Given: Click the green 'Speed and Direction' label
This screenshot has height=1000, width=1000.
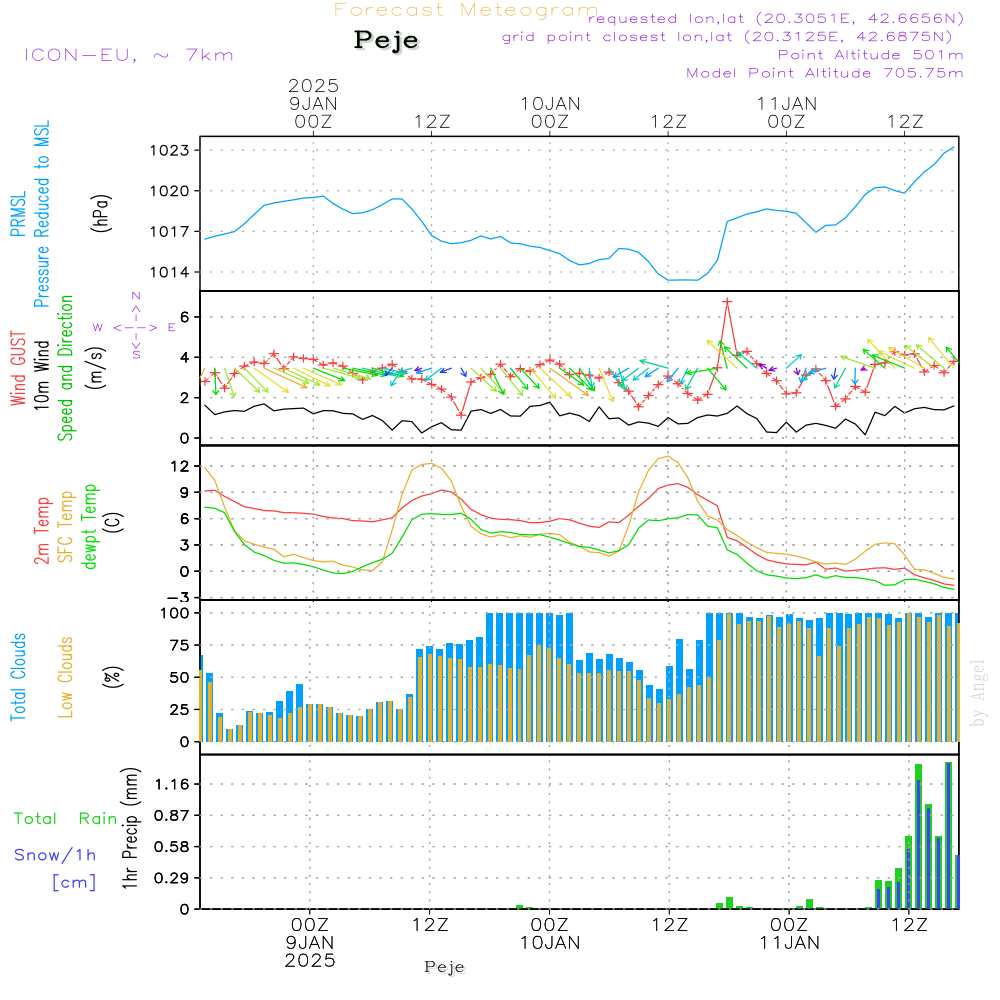Looking at the screenshot, I should (65, 368).
